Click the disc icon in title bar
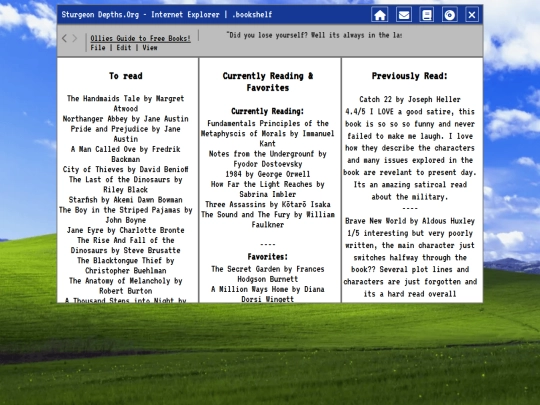540x405 pixels. coord(449,15)
